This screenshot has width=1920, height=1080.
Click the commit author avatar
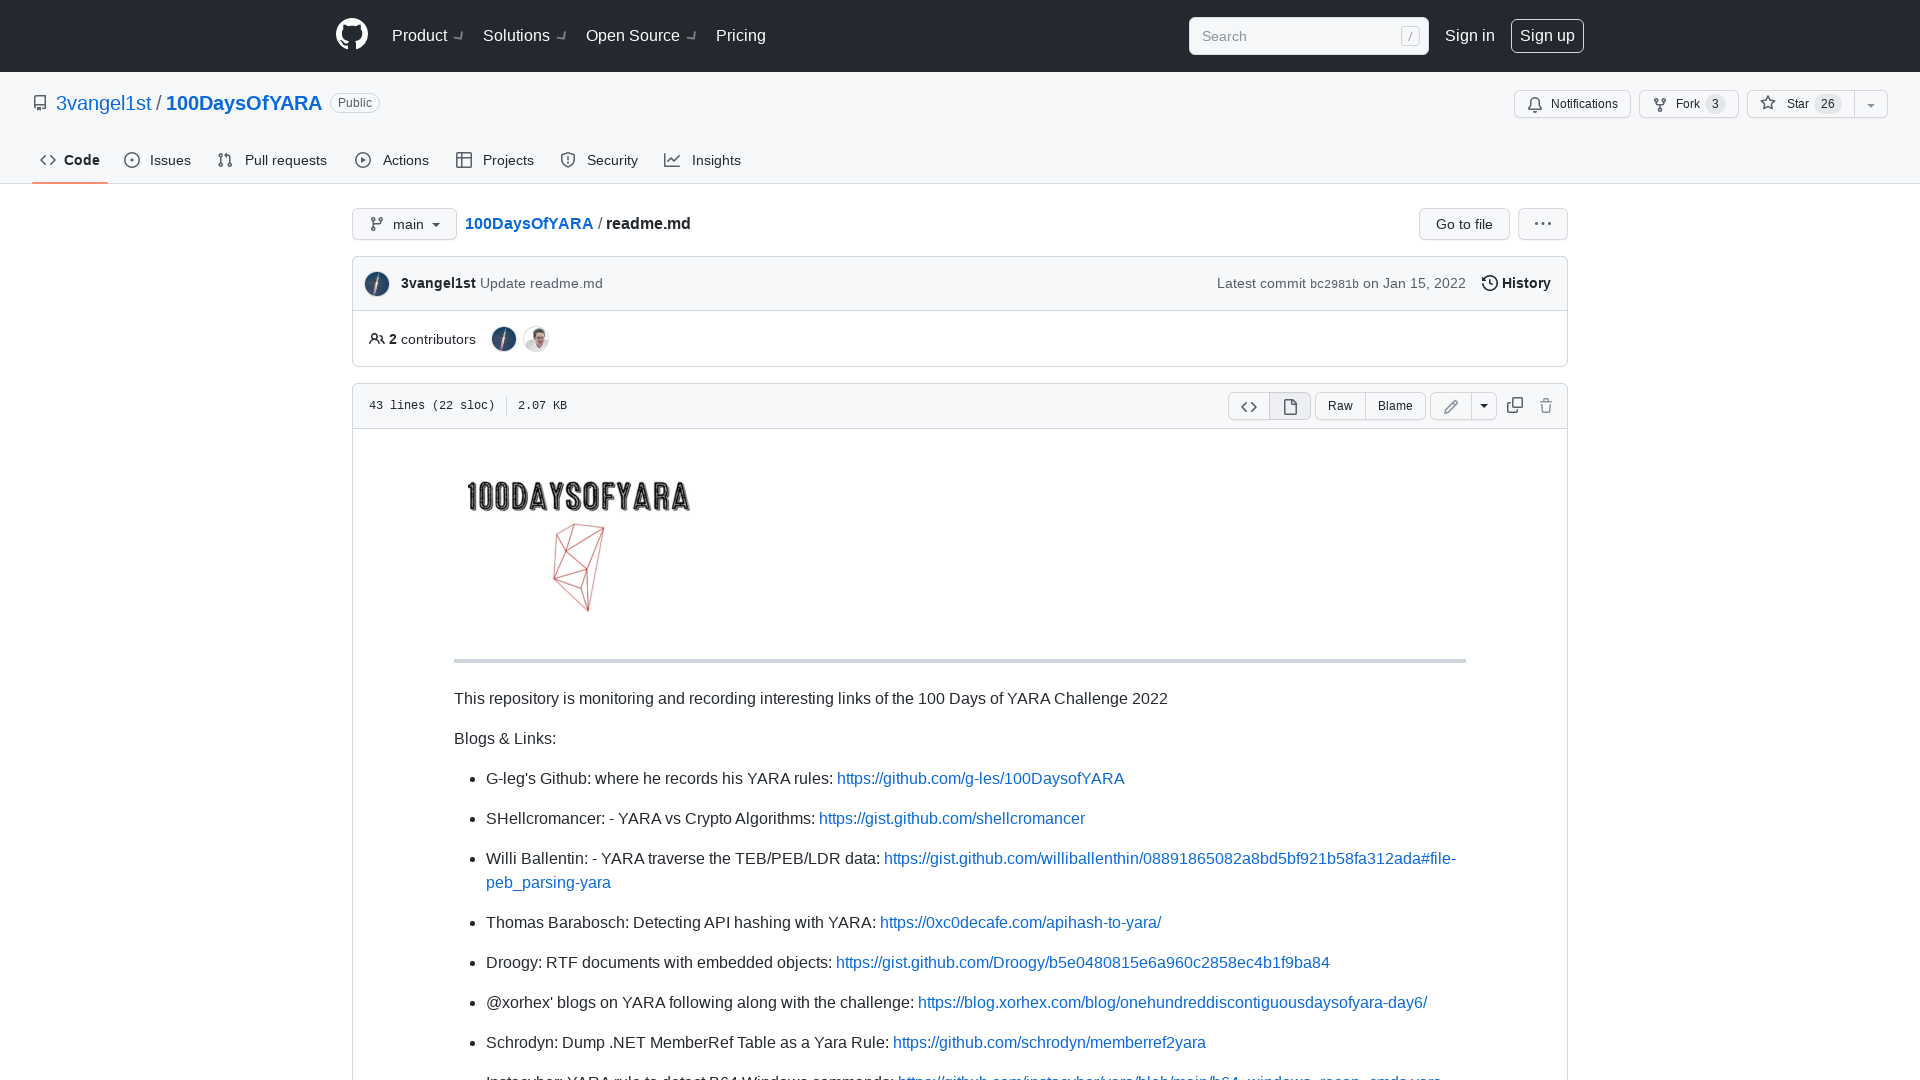377,284
